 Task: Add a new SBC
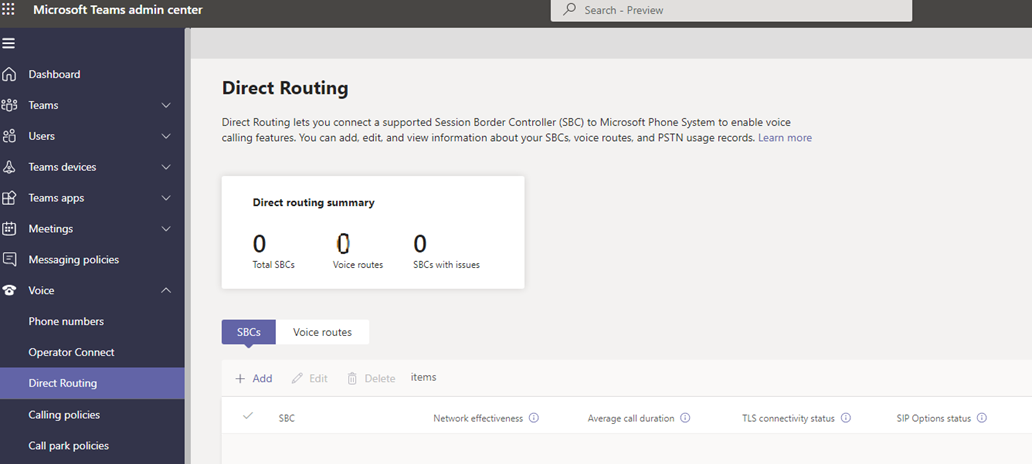tap(253, 378)
